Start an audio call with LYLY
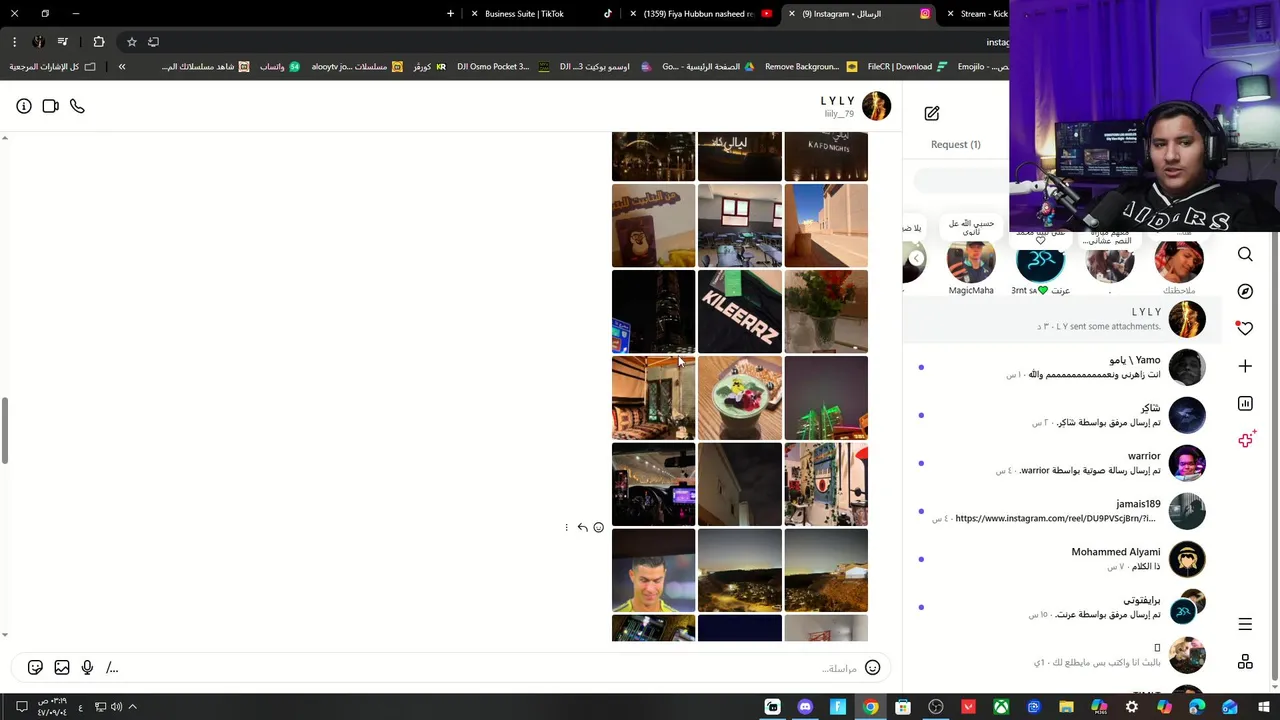Screen dimensions: 1280x720 tap(77, 106)
